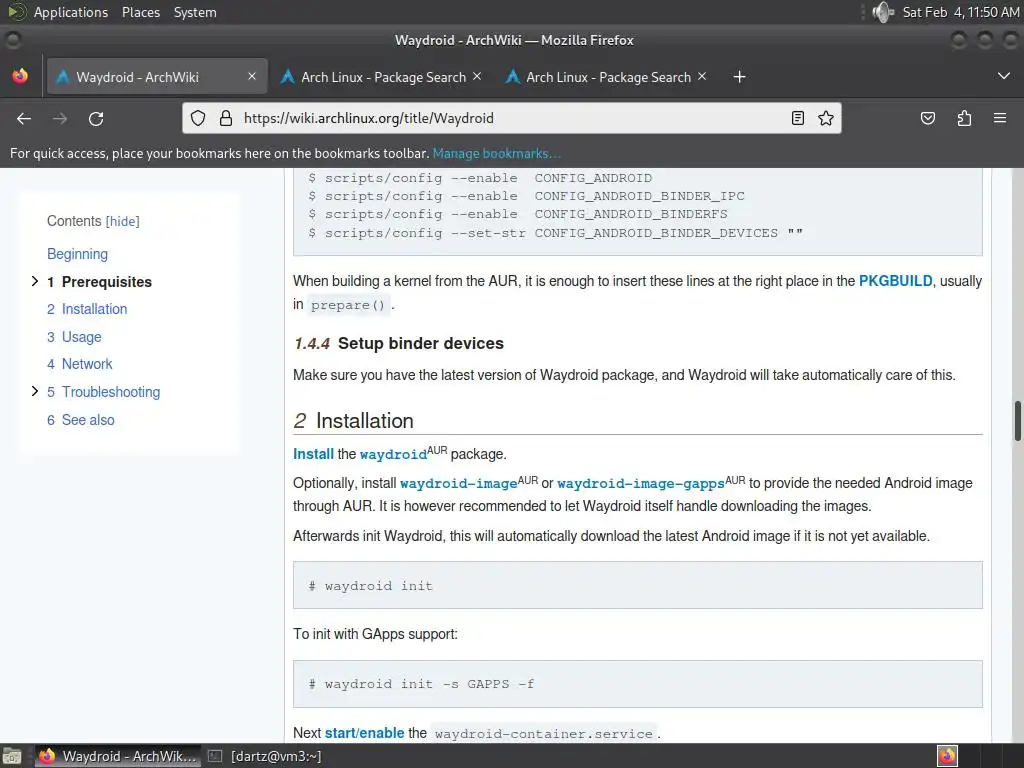Image resolution: width=1024 pixels, height=768 pixels.
Task: Select Waydroid - ArchWiki taskbar button
Action: click(118, 756)
